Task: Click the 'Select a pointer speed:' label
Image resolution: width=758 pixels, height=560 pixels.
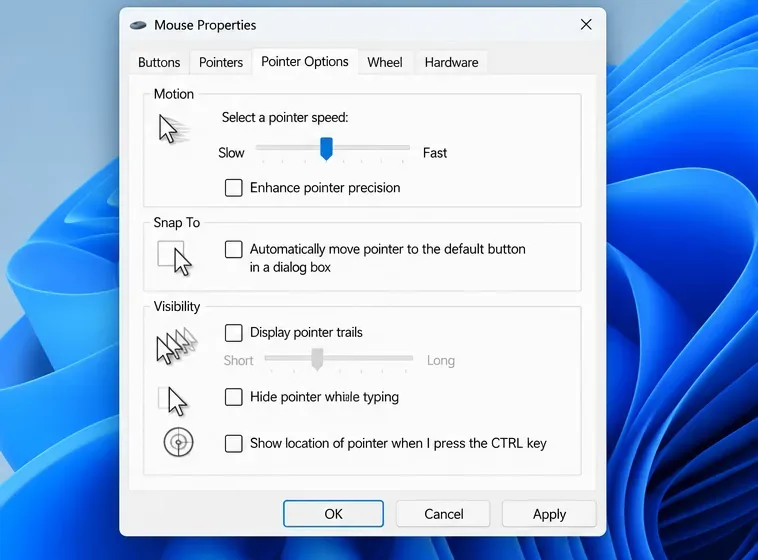Action: 285,118
